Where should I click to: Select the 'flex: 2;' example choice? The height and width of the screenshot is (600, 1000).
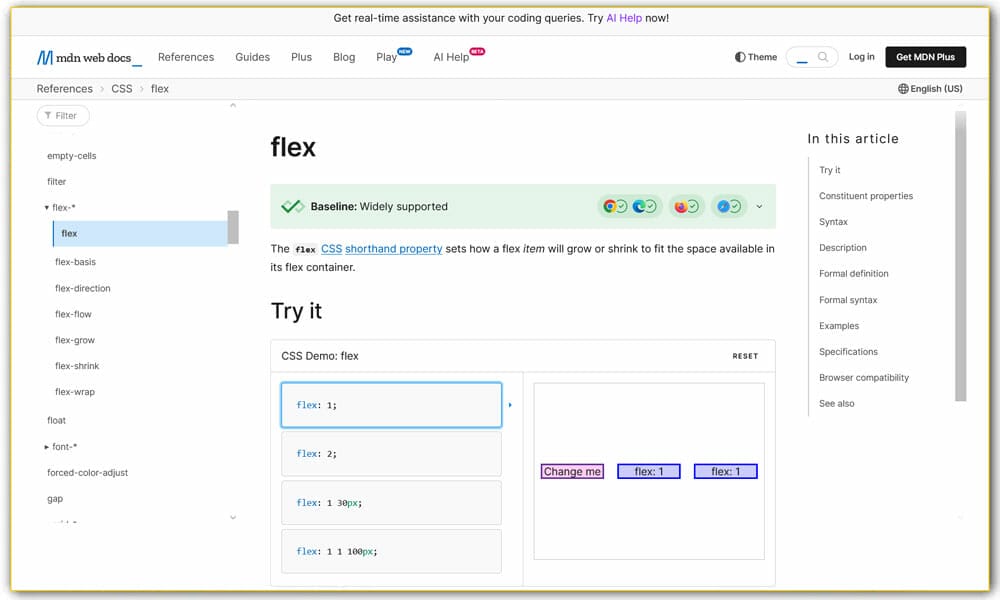pos(391,454)
